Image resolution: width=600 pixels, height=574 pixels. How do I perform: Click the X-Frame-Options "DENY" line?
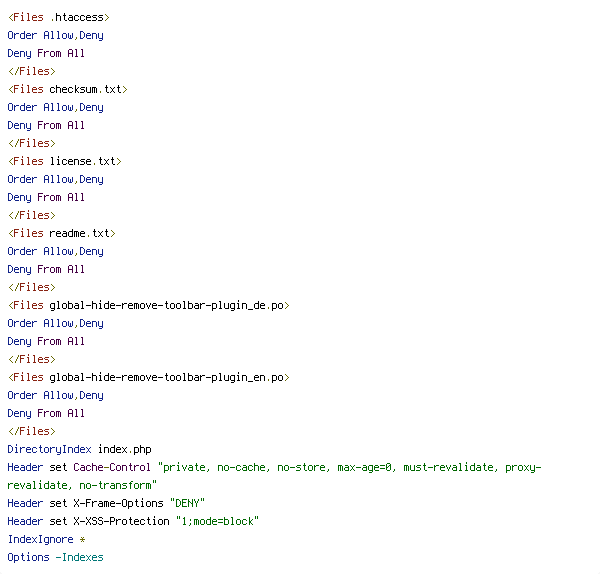click(x=106, y=504)
